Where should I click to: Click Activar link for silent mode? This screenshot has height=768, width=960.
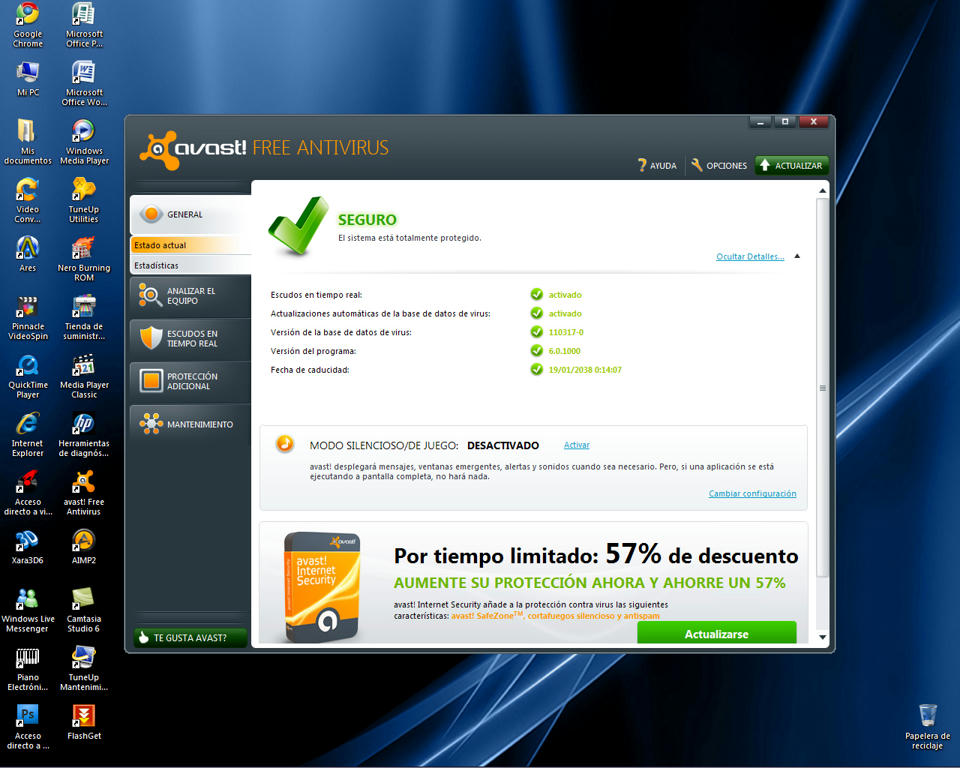[576, 445]
